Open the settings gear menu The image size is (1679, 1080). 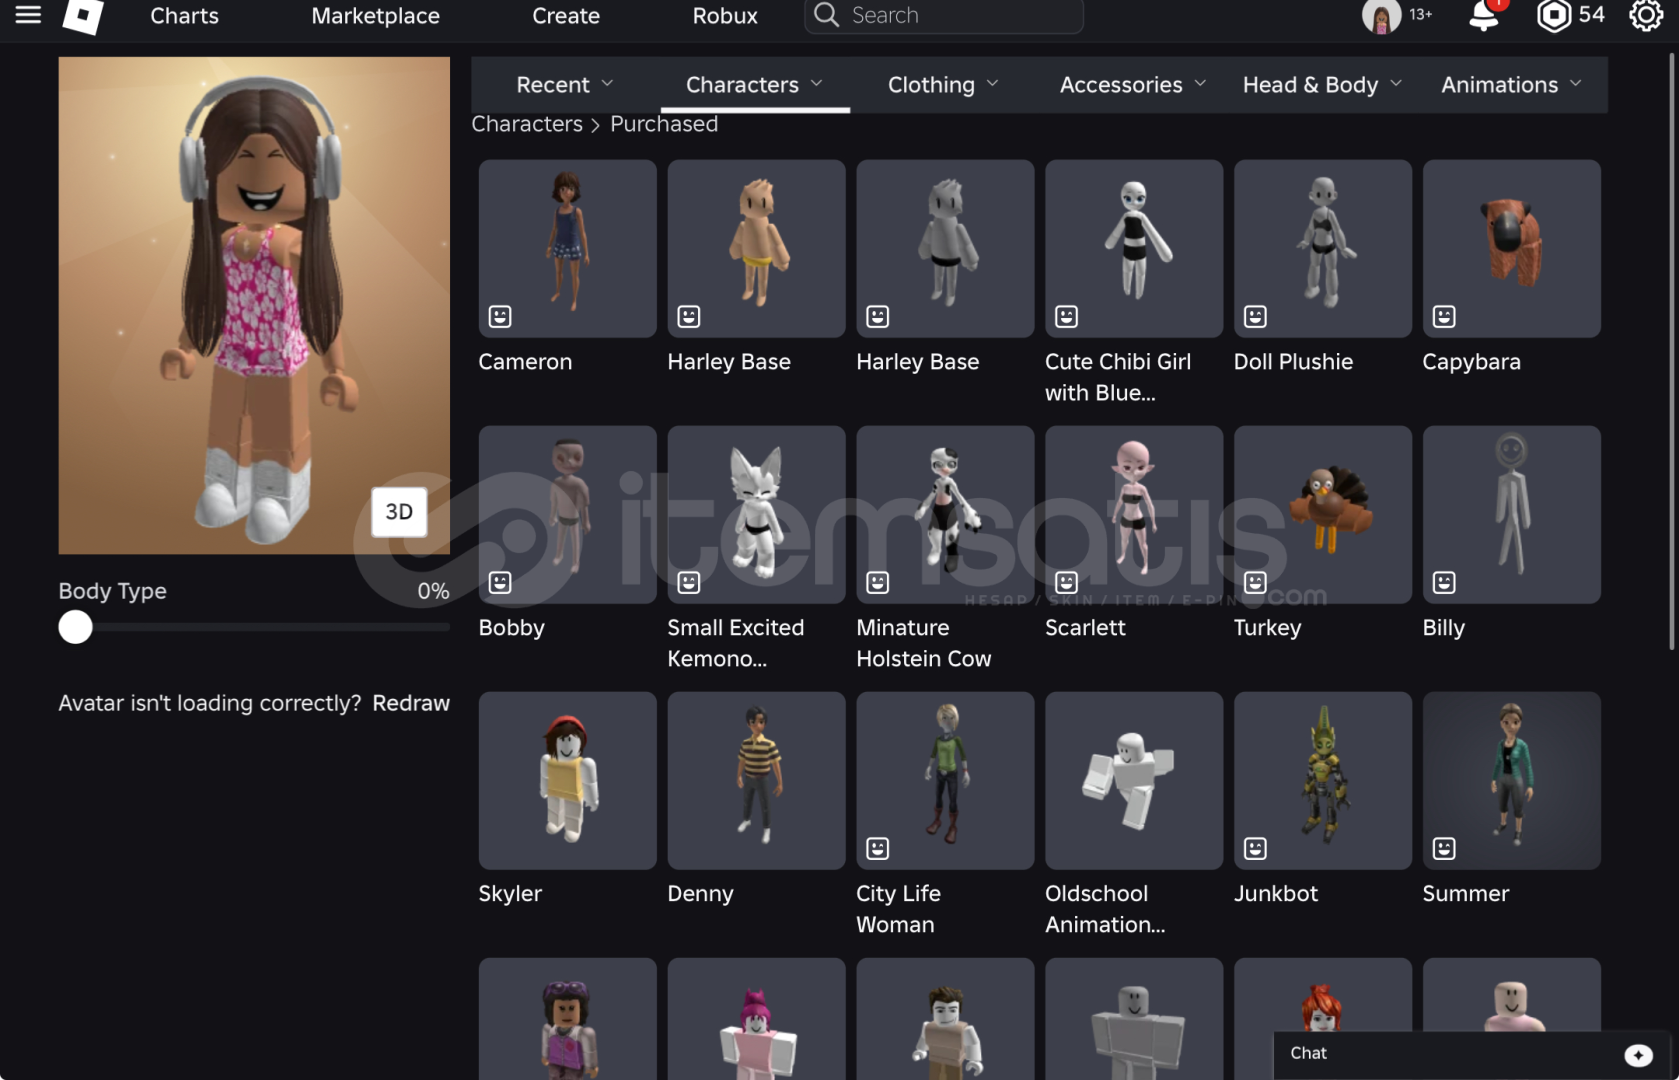coord(1645,16)
